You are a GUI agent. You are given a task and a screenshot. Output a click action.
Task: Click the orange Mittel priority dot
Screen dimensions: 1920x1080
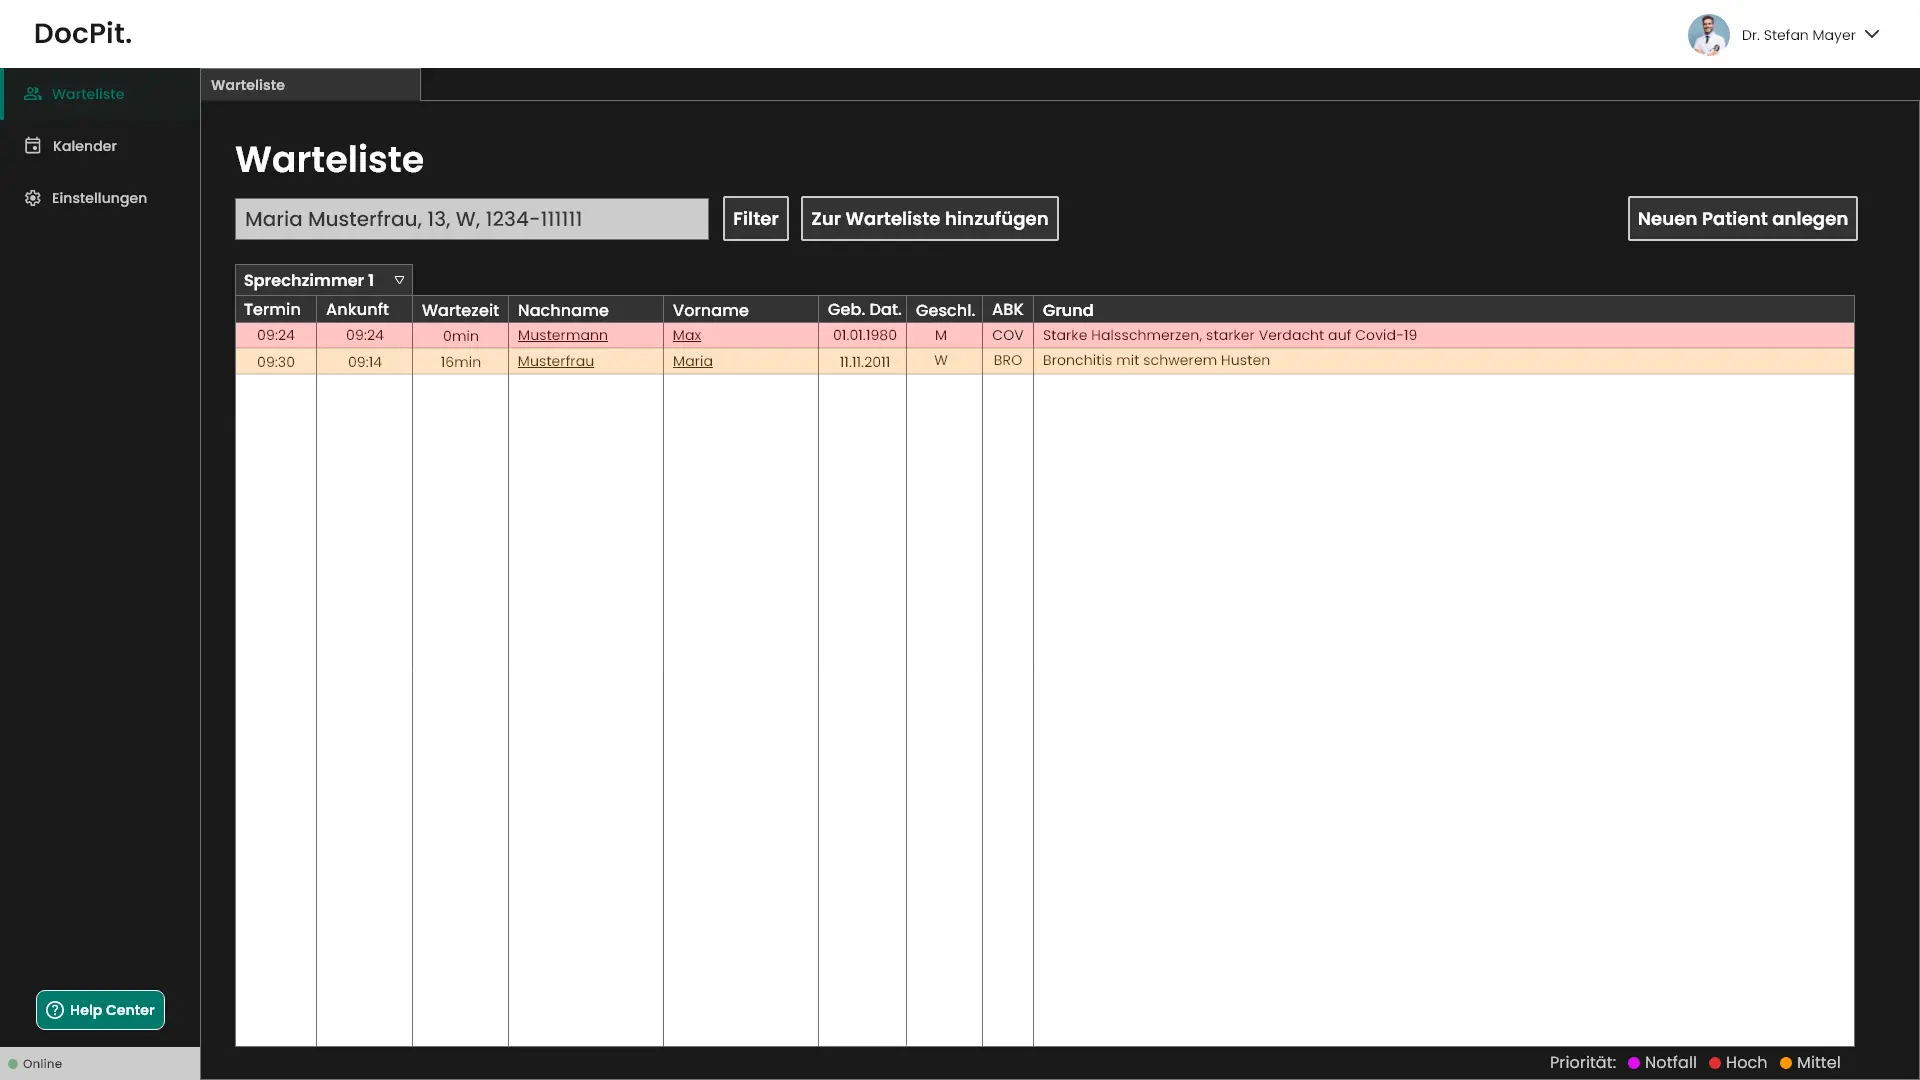coord(1786,1063)
